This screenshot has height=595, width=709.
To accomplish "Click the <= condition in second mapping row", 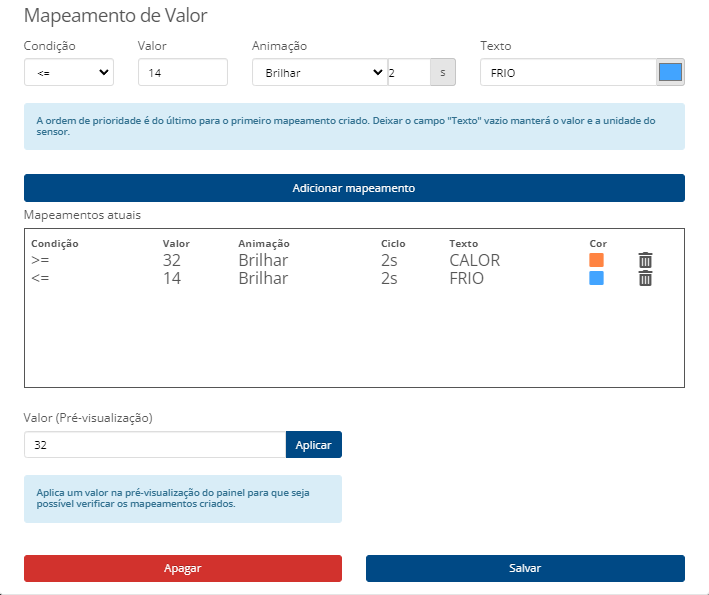I will click(x=40, y=279).
